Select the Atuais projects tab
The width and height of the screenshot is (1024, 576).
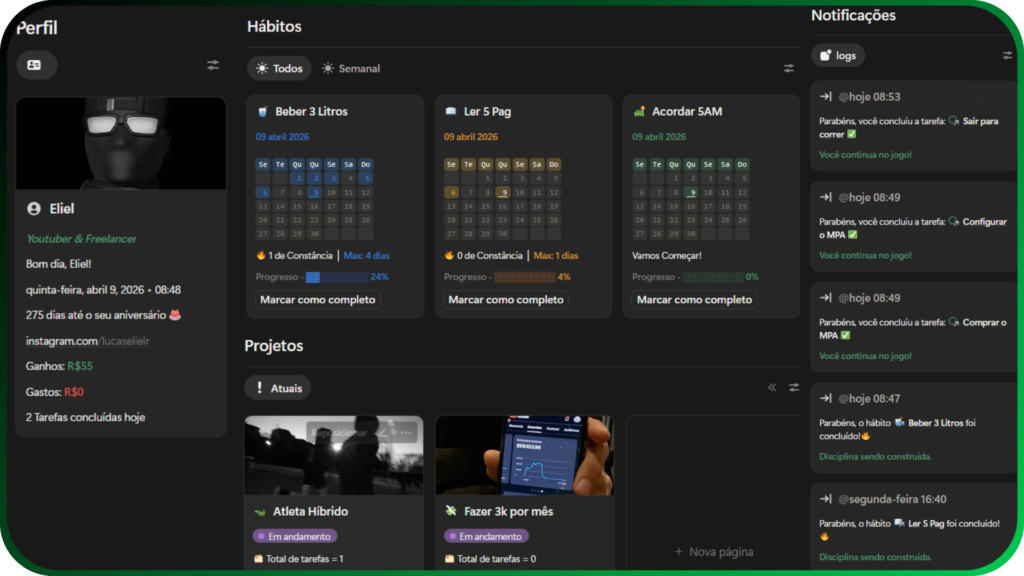[278, 388]
